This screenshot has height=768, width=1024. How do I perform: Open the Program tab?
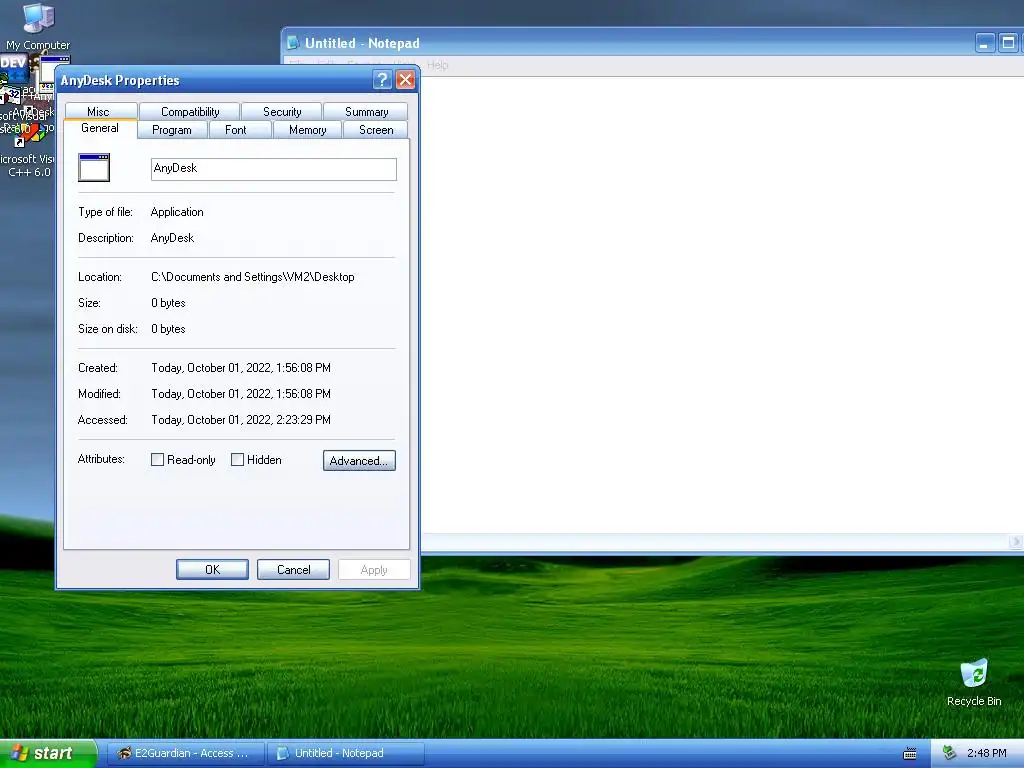point(172,130)
